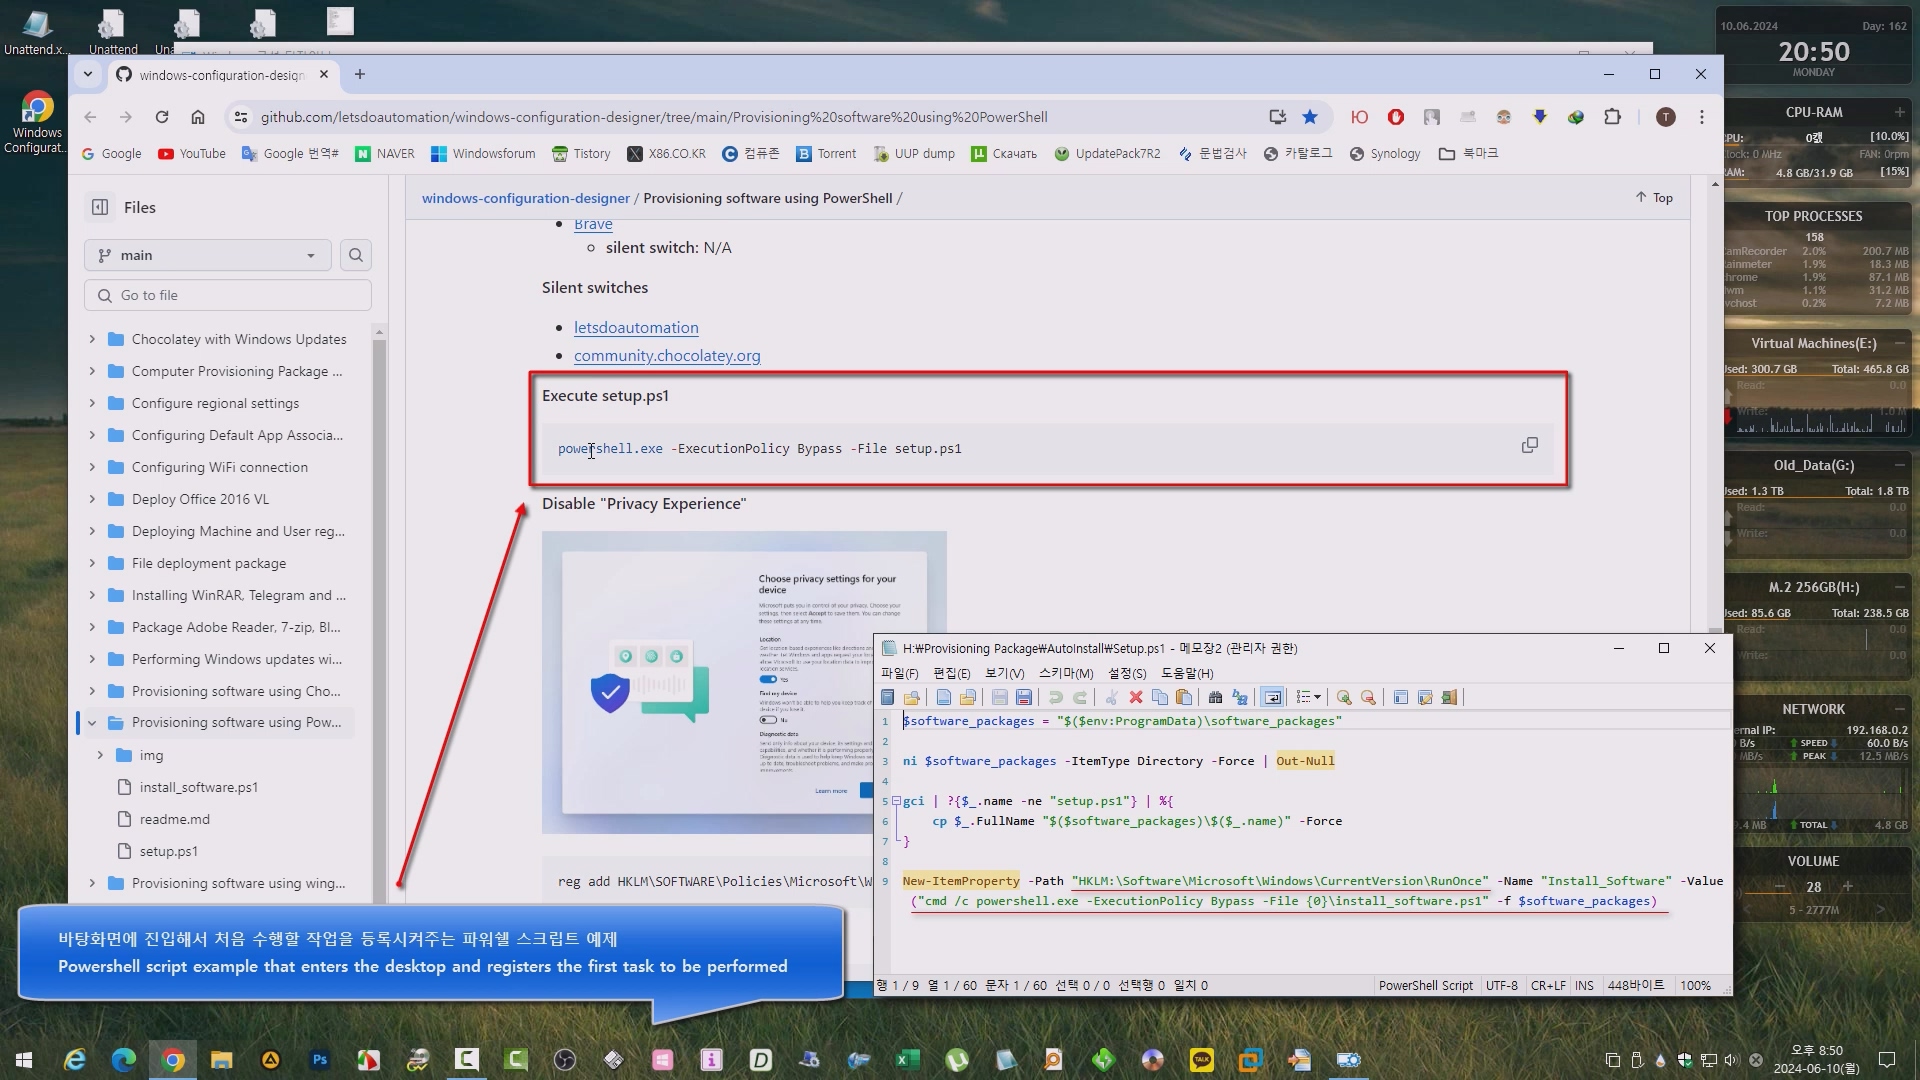The image size is (1920, 1080).
Task: Toggle word wrap in Notepad2 toolbar
Action: pos(1272,697)
